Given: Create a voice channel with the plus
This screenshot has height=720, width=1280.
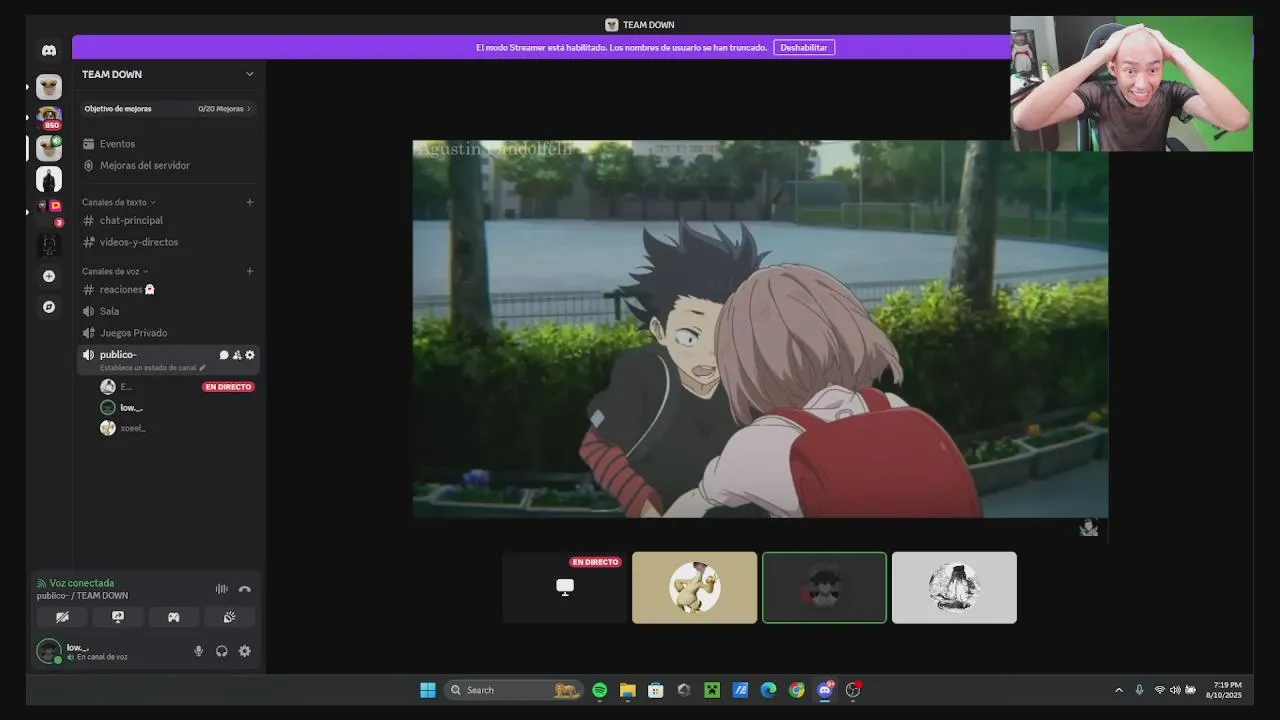Looking at the screenshot, I should 250,271.
